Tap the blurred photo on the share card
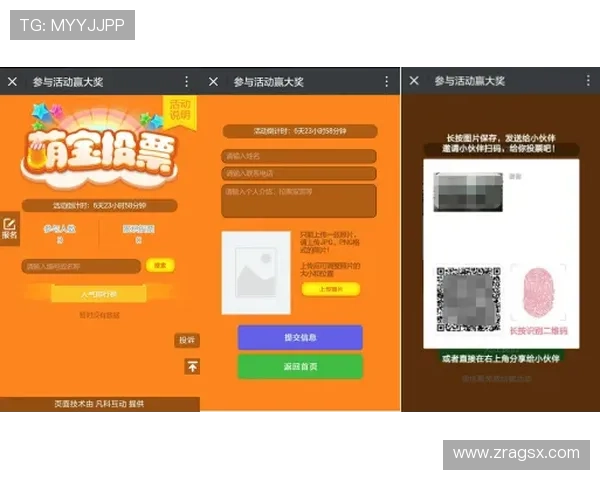The width and height of the screenshot is (600, 480). pos(468,192)
